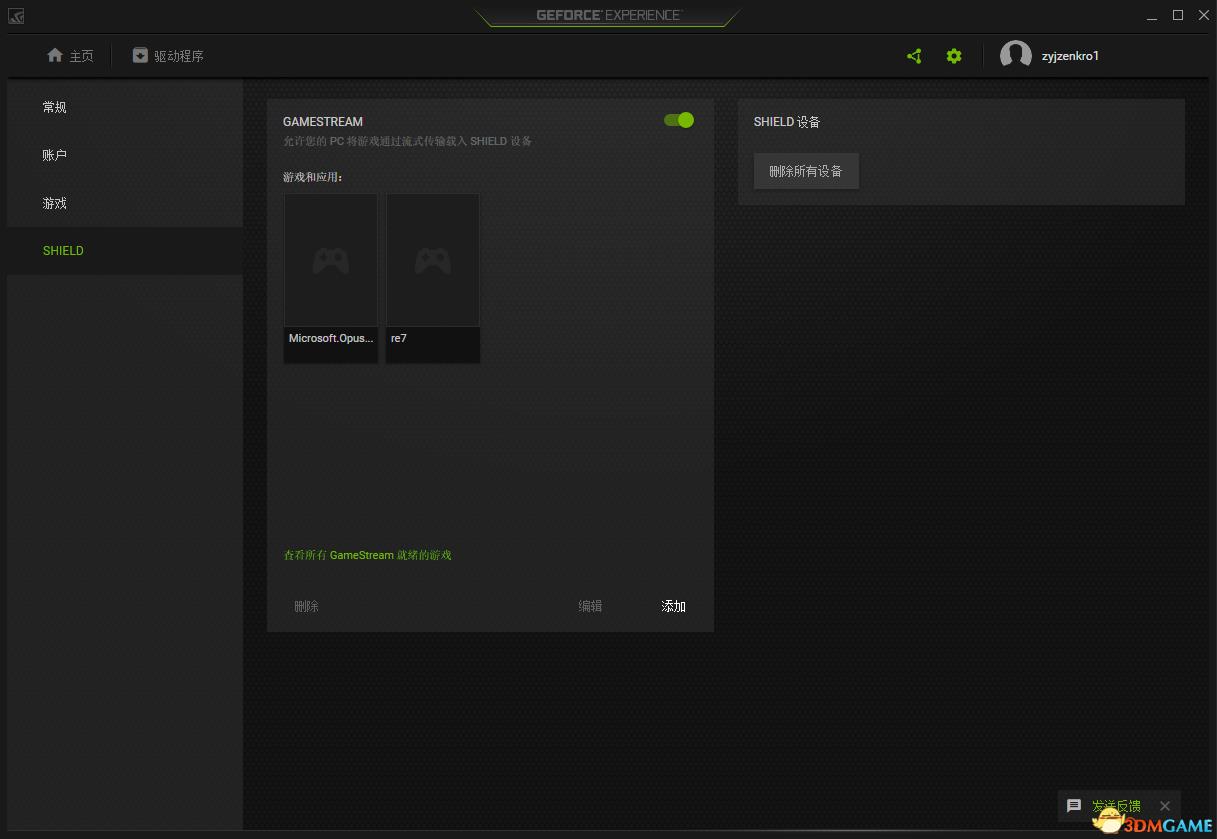Go to the 主页 home tab
The image size is (1217, 839).
pyautogui.click(x=70, y=56)
